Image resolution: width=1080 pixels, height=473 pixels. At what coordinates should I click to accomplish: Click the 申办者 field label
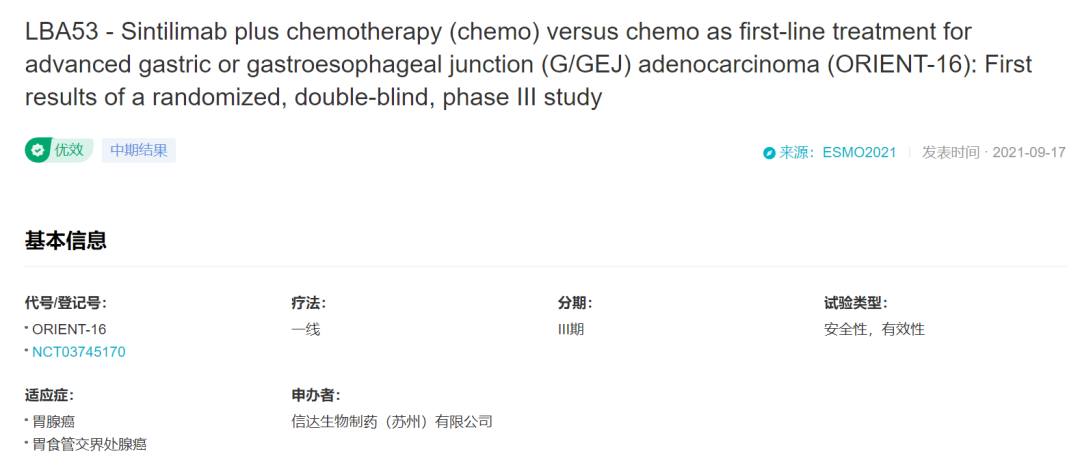click(x=315, y=395)
